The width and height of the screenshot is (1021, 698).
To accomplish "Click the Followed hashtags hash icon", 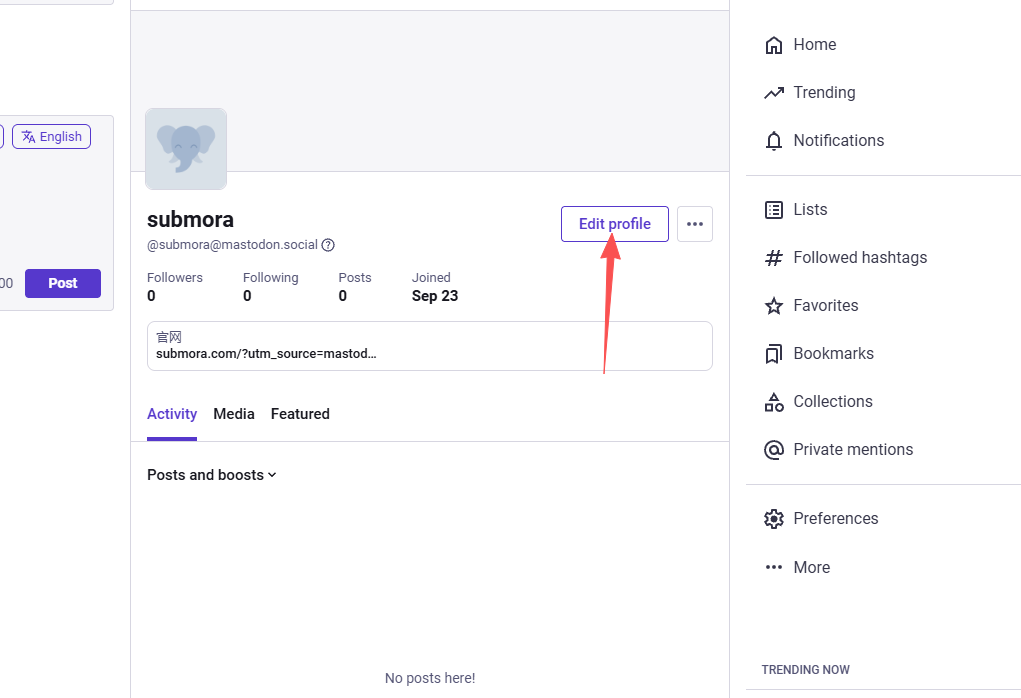I will (x=774, y=258).
